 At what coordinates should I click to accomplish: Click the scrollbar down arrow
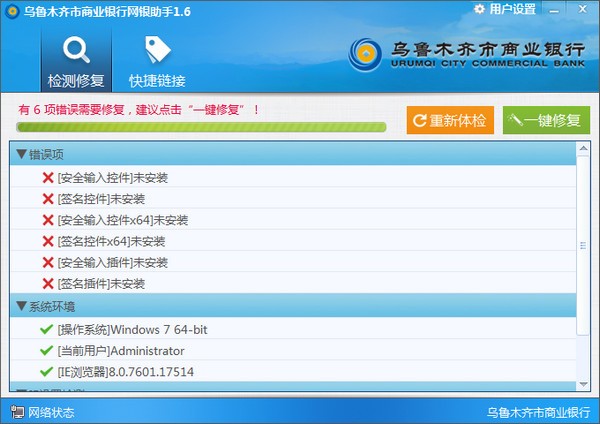584,385
